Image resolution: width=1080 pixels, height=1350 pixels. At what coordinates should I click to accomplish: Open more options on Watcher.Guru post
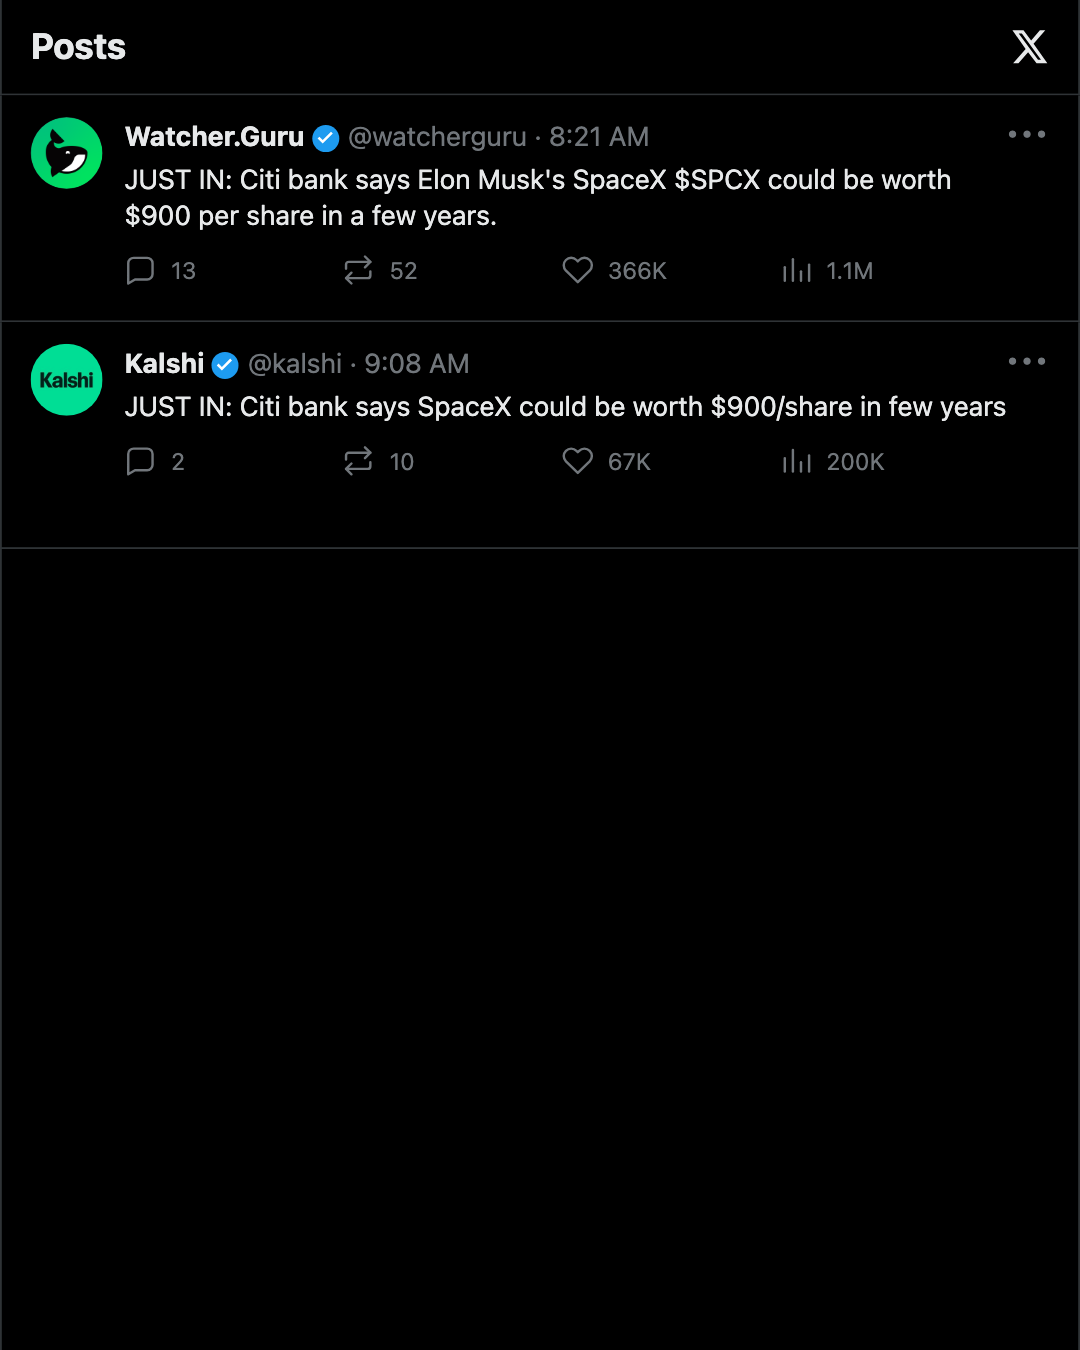[x=1027, y=134]
